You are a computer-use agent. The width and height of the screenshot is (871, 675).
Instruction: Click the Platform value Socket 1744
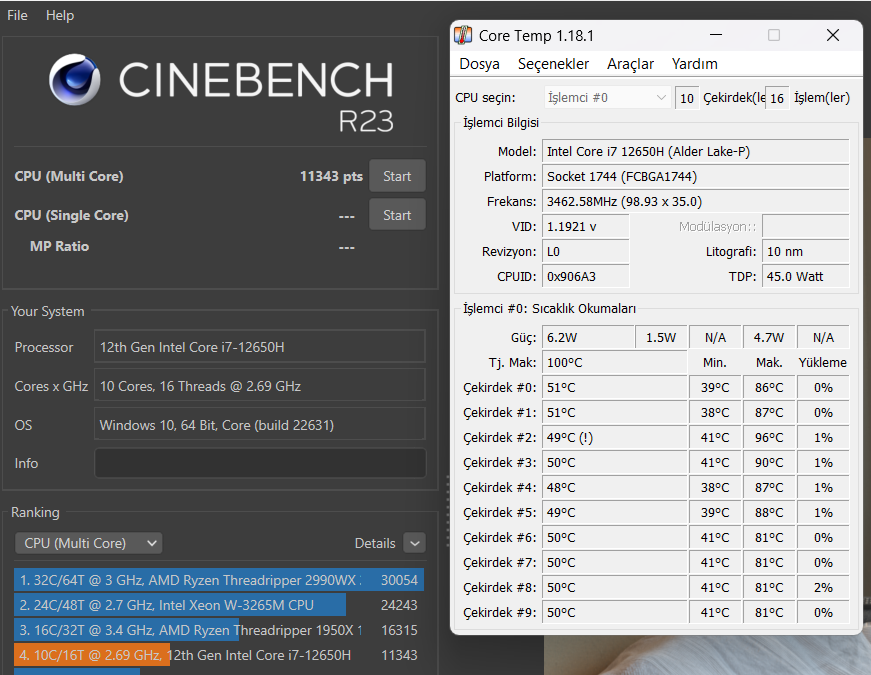[695, 176]
